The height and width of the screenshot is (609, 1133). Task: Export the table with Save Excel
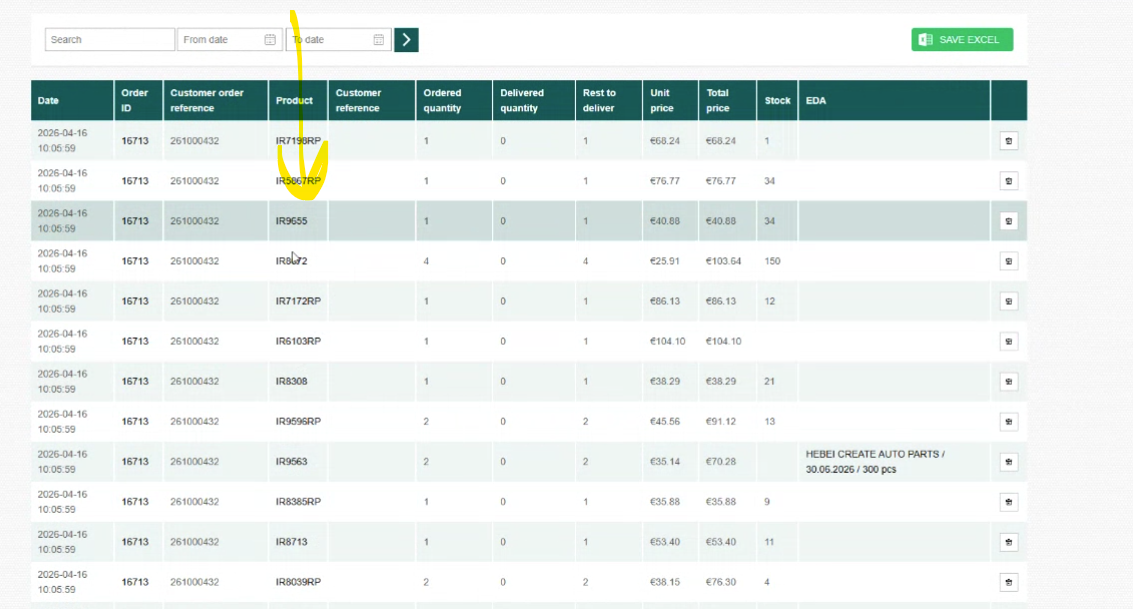point(962,40)
